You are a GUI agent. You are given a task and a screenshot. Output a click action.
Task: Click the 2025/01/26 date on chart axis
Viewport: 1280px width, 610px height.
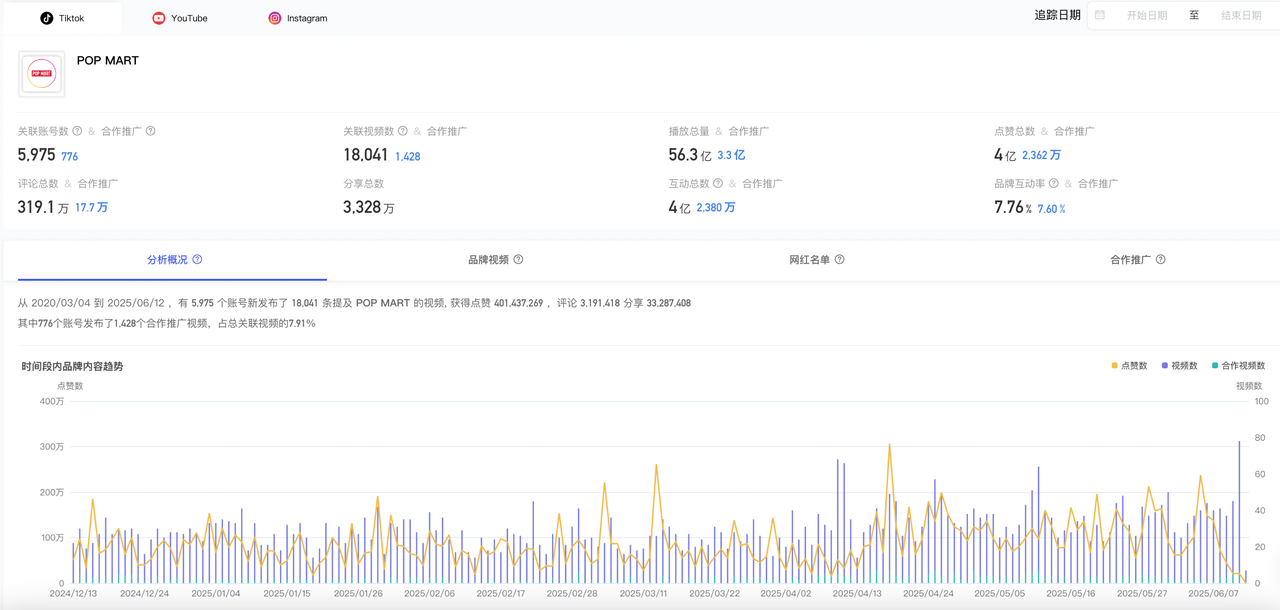click(358, 593)
